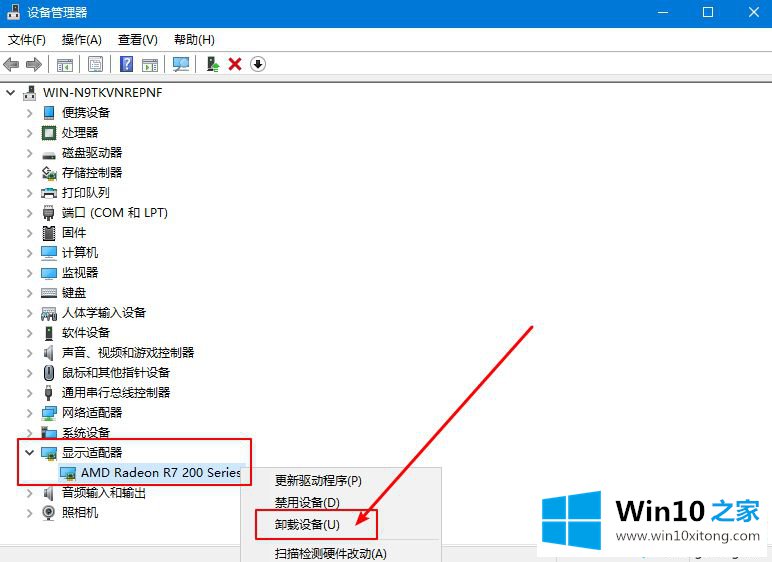772x562 pixels.
Task: Click the scan for hardware changes monitor icon
Action: point(181,64)
